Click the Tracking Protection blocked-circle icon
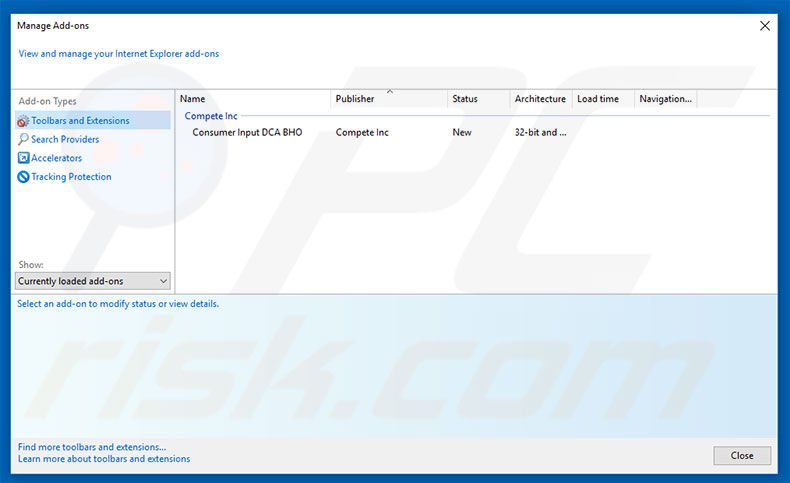Screen dimensions: 790x483 click(23, 177)
